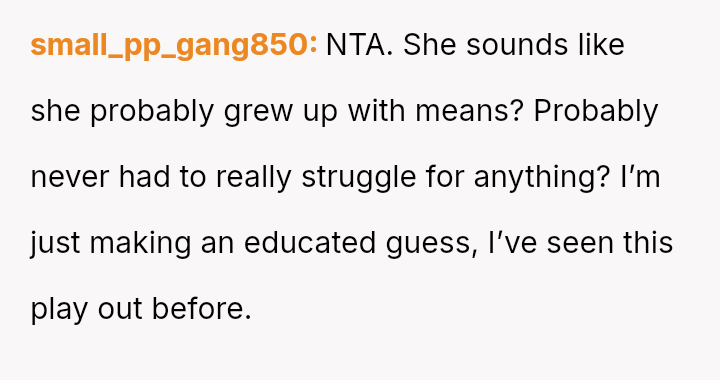Click the word "I've" in comment

pyautogui.click(x=513, y=243)
